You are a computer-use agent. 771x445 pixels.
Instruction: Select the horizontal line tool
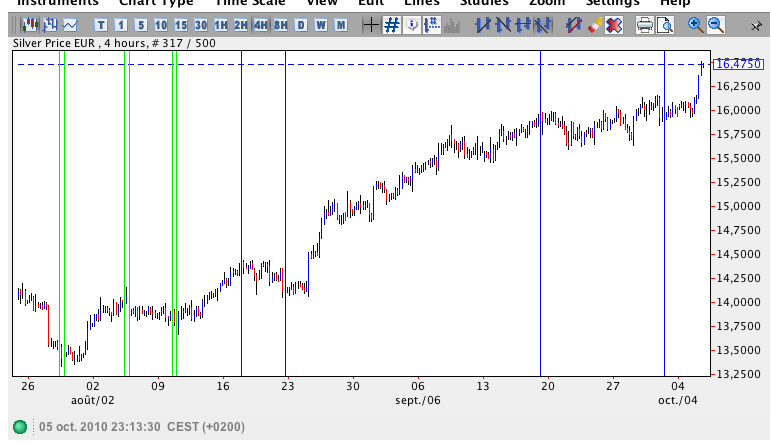click(x=523, y=25)
